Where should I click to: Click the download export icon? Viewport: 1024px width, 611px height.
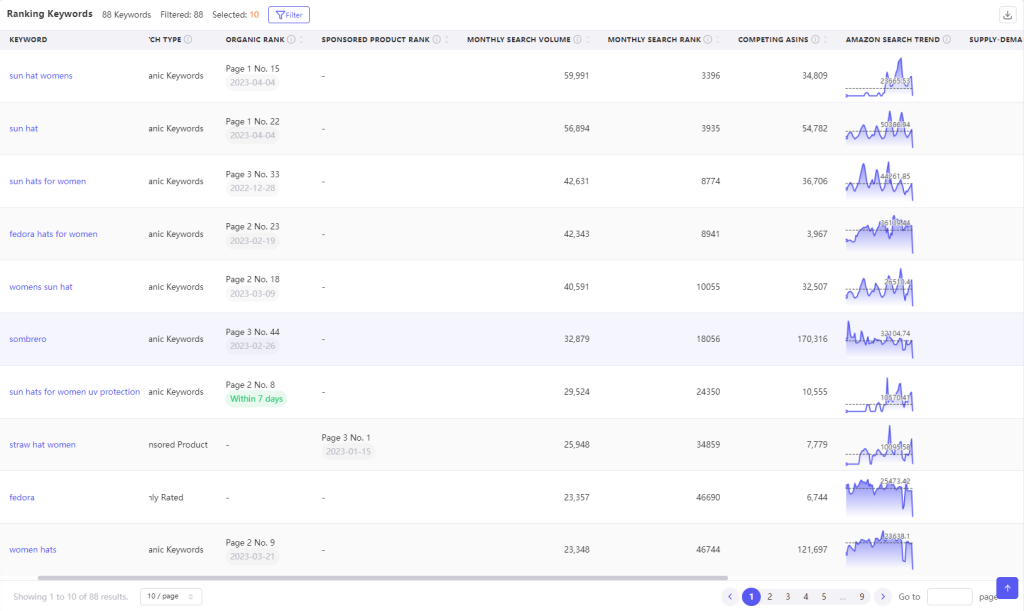pos(1007,15)
